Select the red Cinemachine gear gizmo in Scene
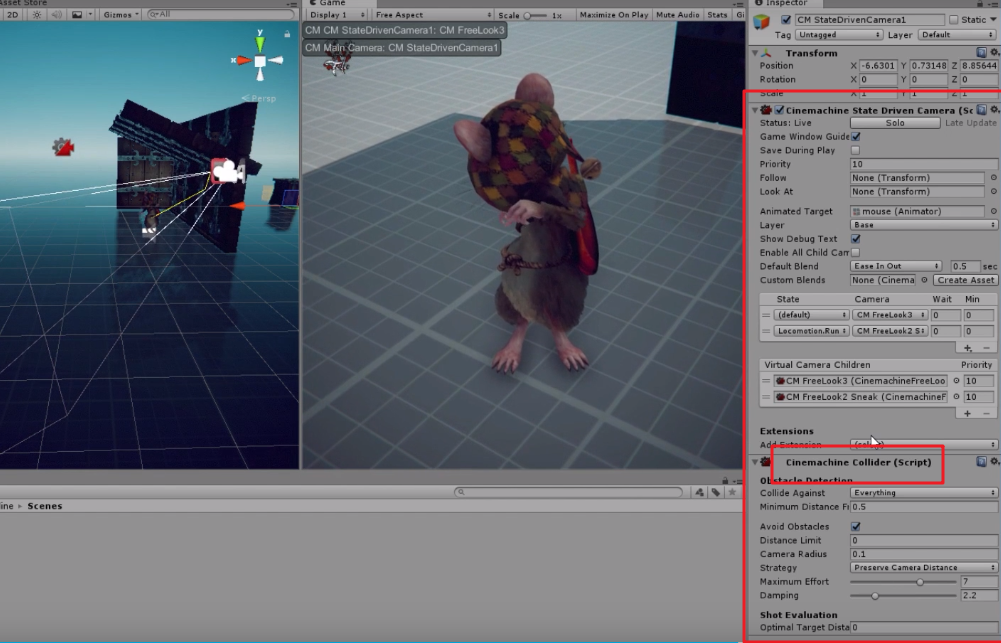1001x643 pixels. [x=63, y=148]
